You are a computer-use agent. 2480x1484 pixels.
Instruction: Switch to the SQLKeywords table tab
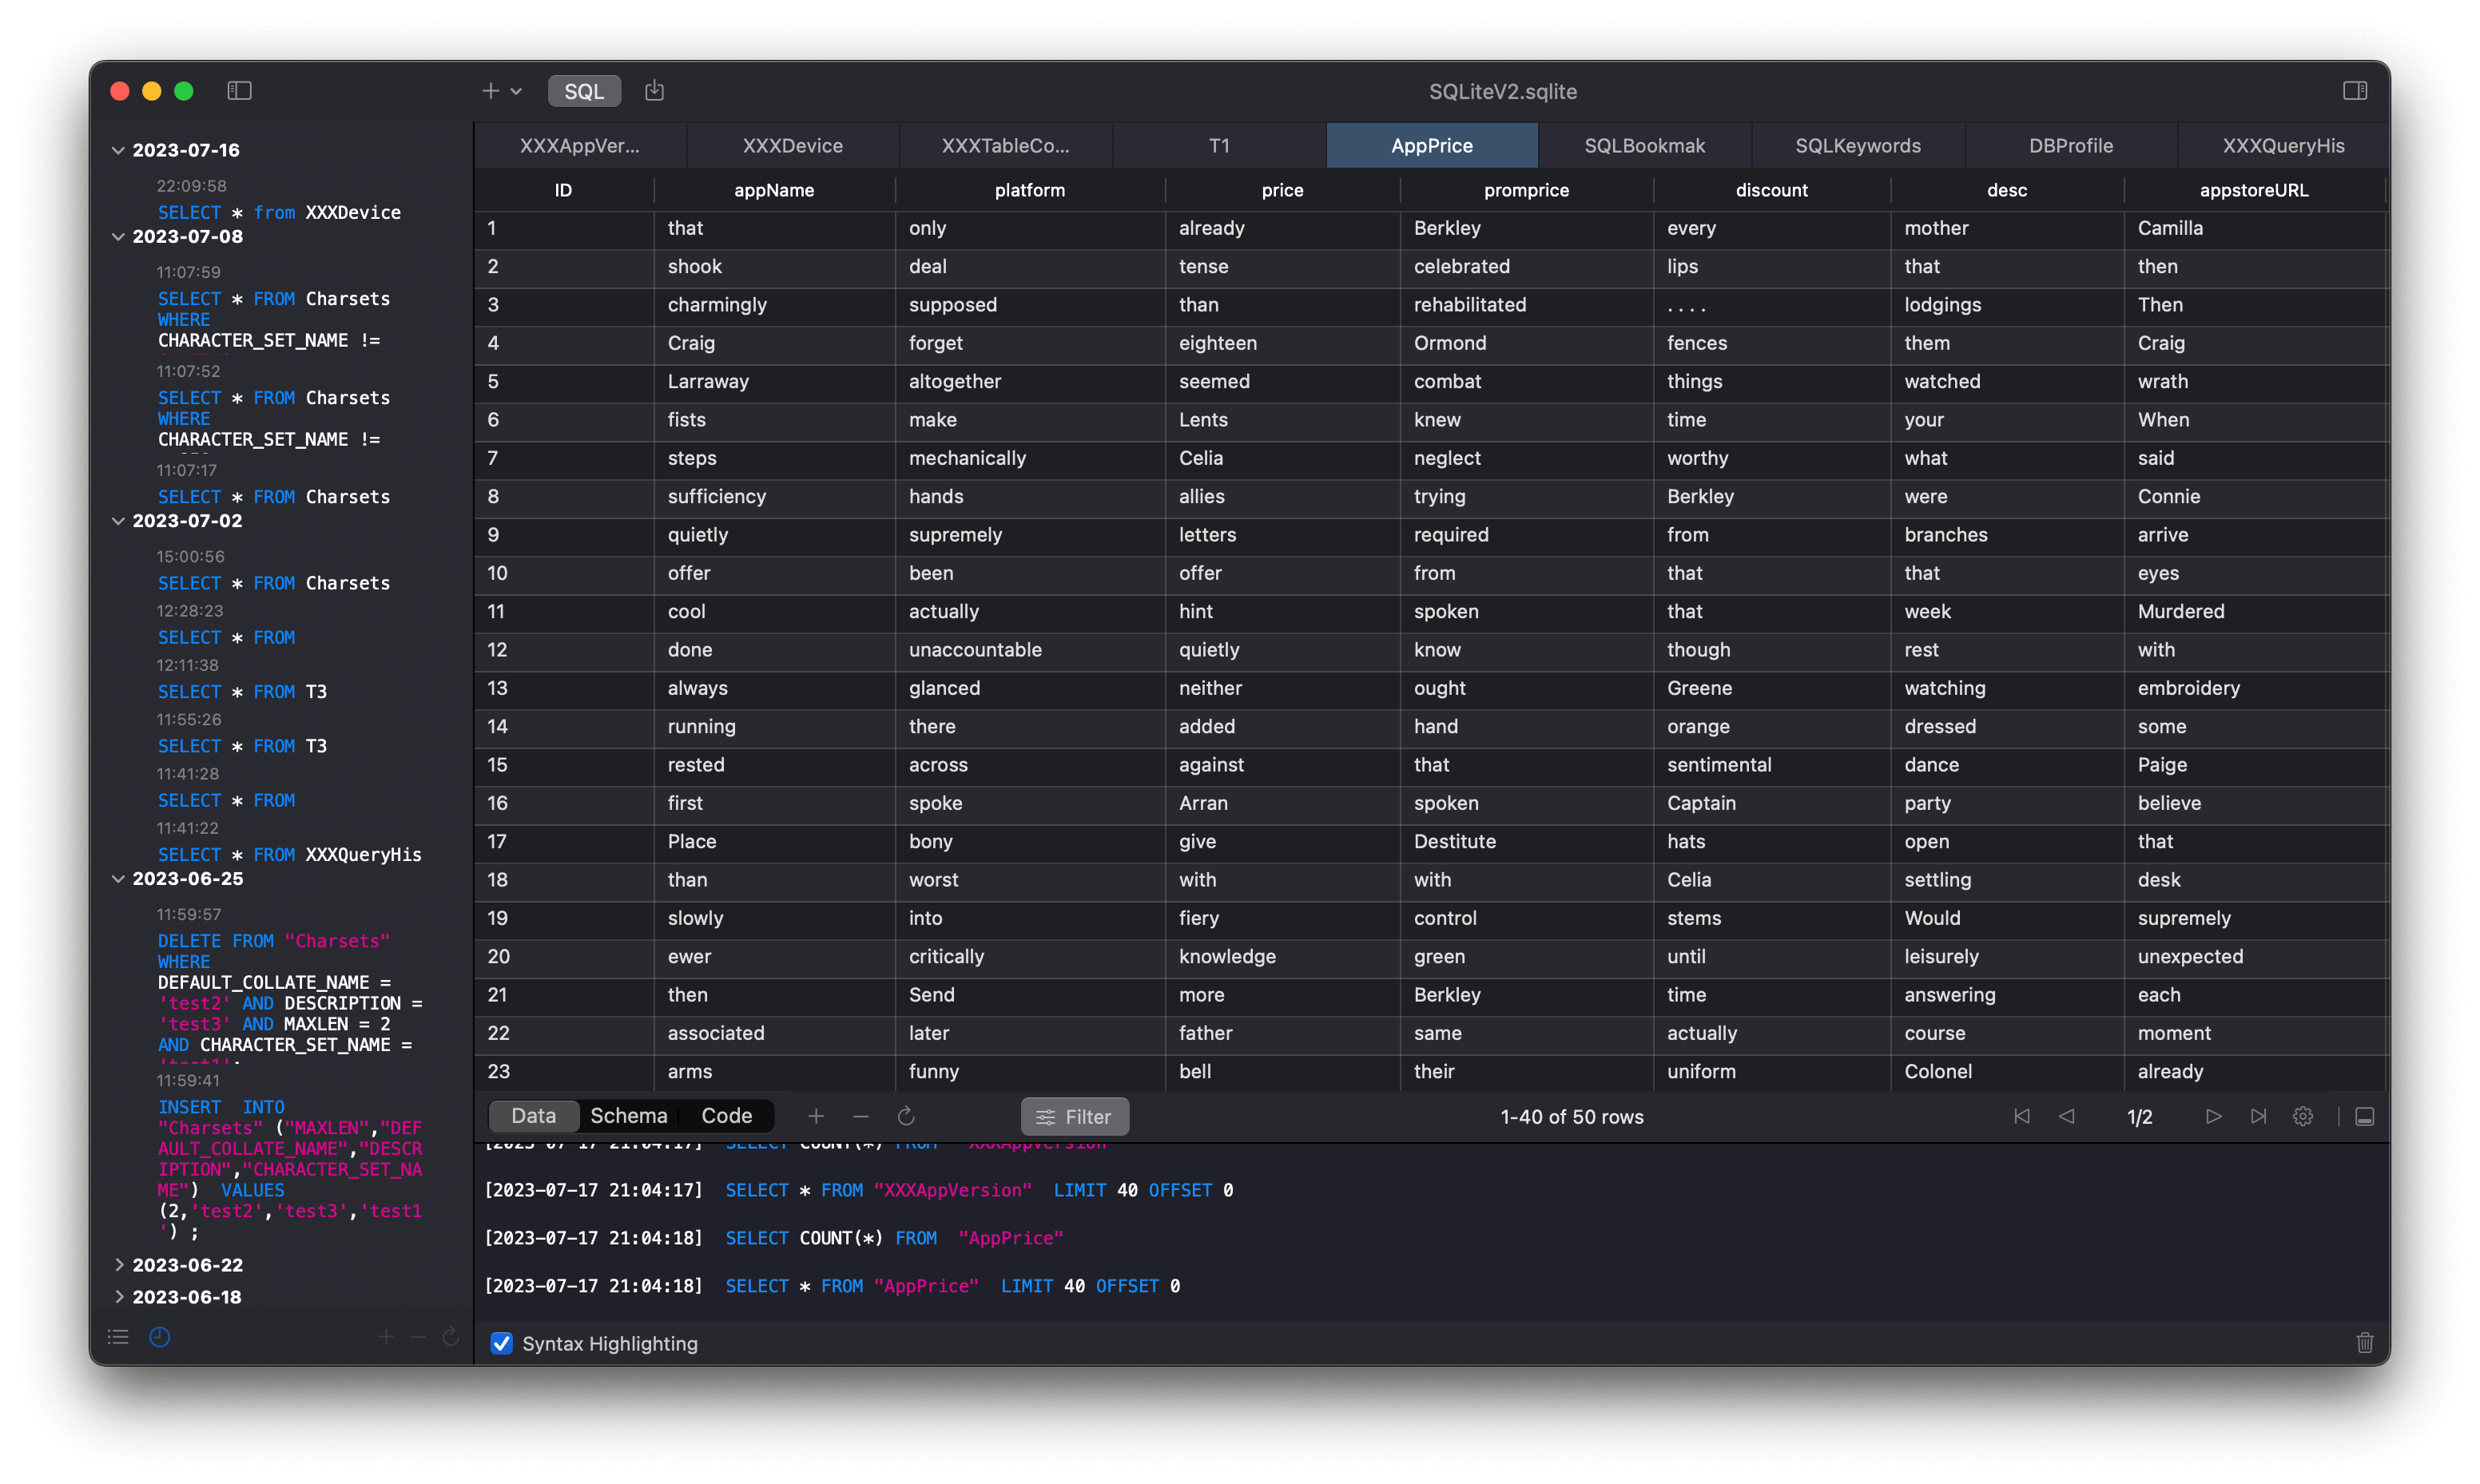(1857, 146)
